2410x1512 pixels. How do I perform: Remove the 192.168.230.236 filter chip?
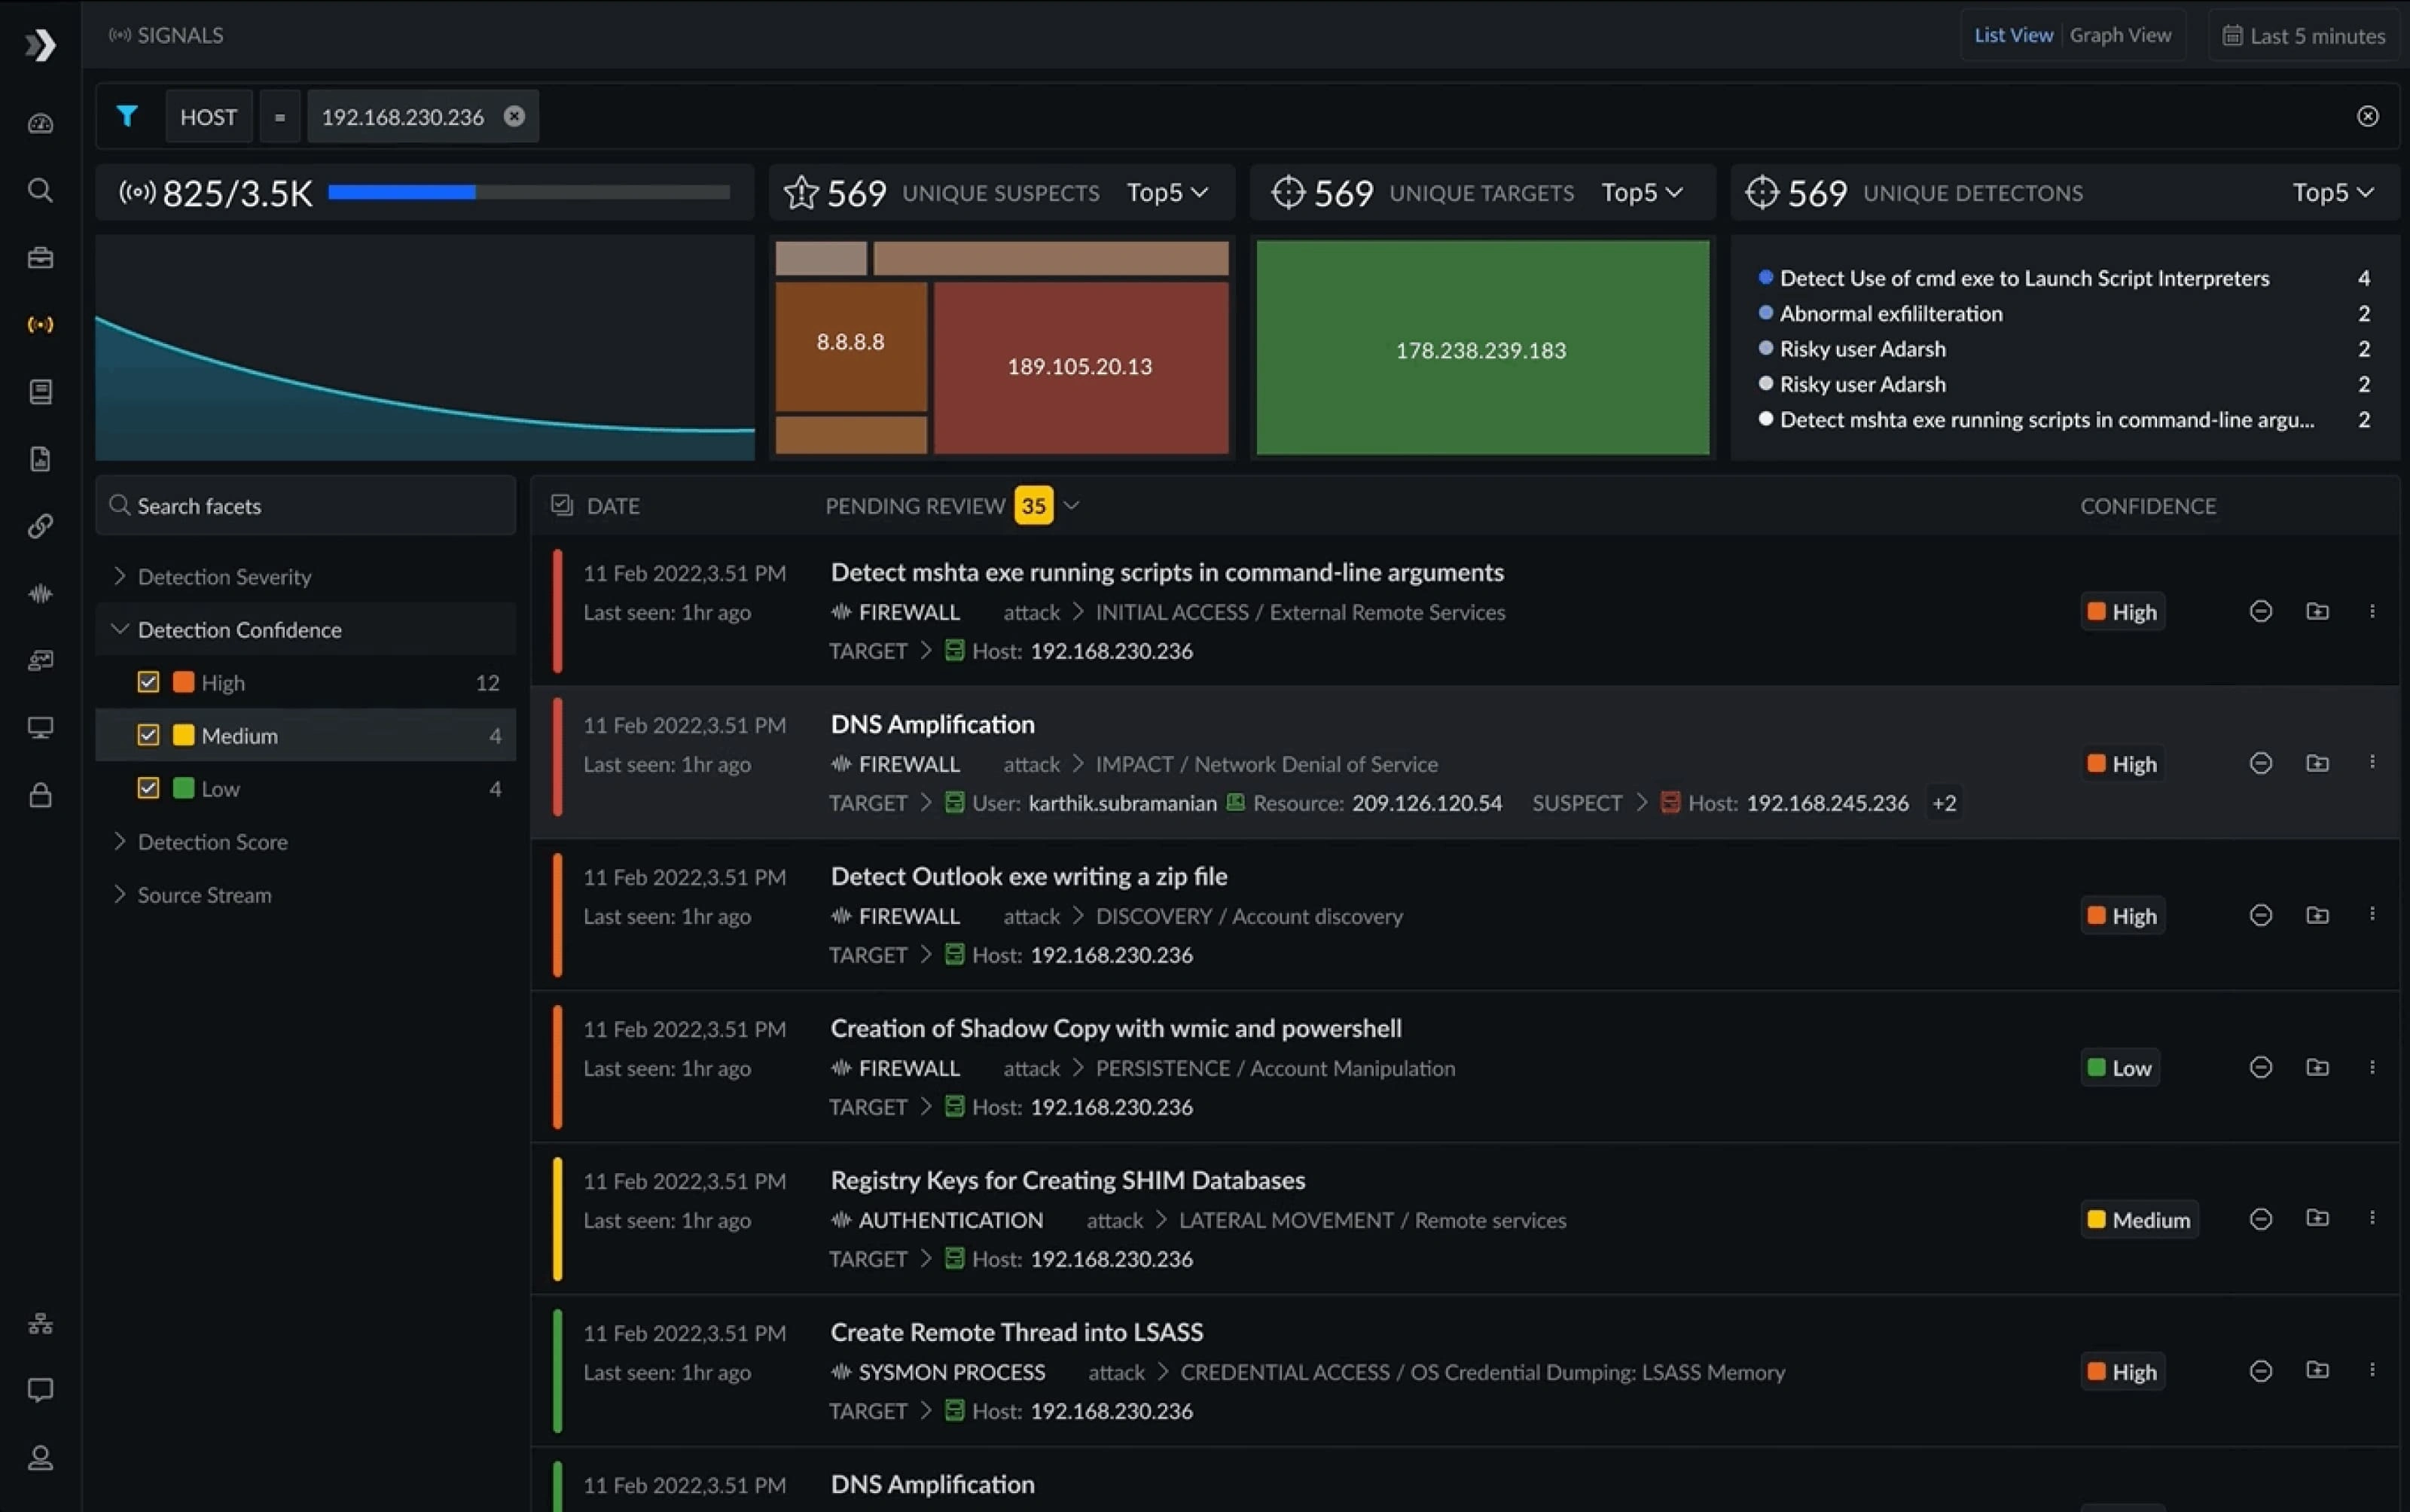click(x=514, y=116)
